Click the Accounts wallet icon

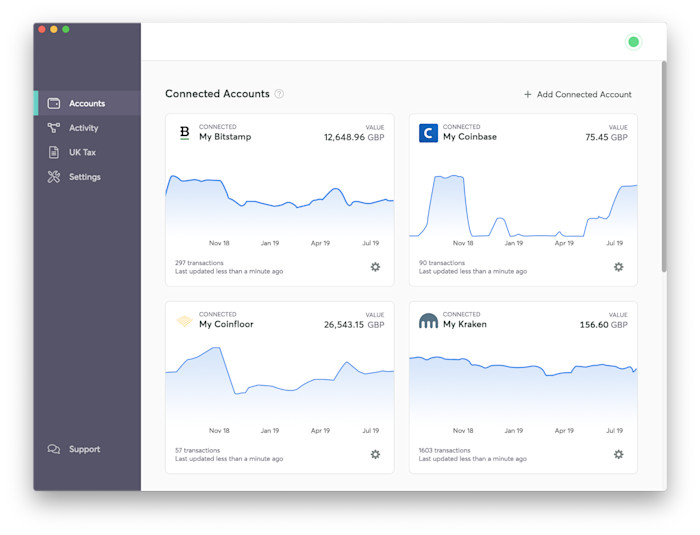[54, 103]
